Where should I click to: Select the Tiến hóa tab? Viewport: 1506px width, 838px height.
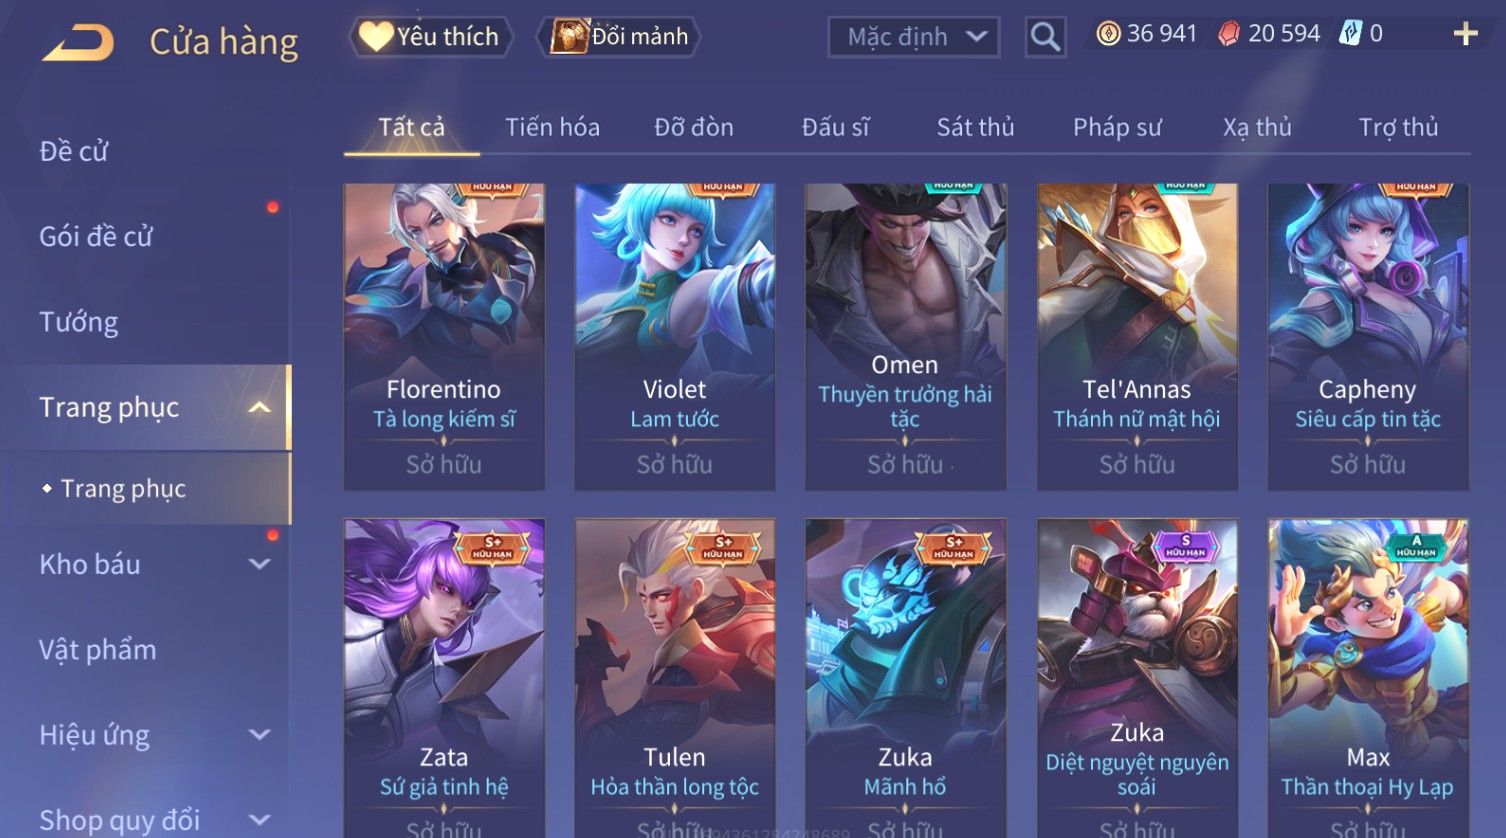552,127
